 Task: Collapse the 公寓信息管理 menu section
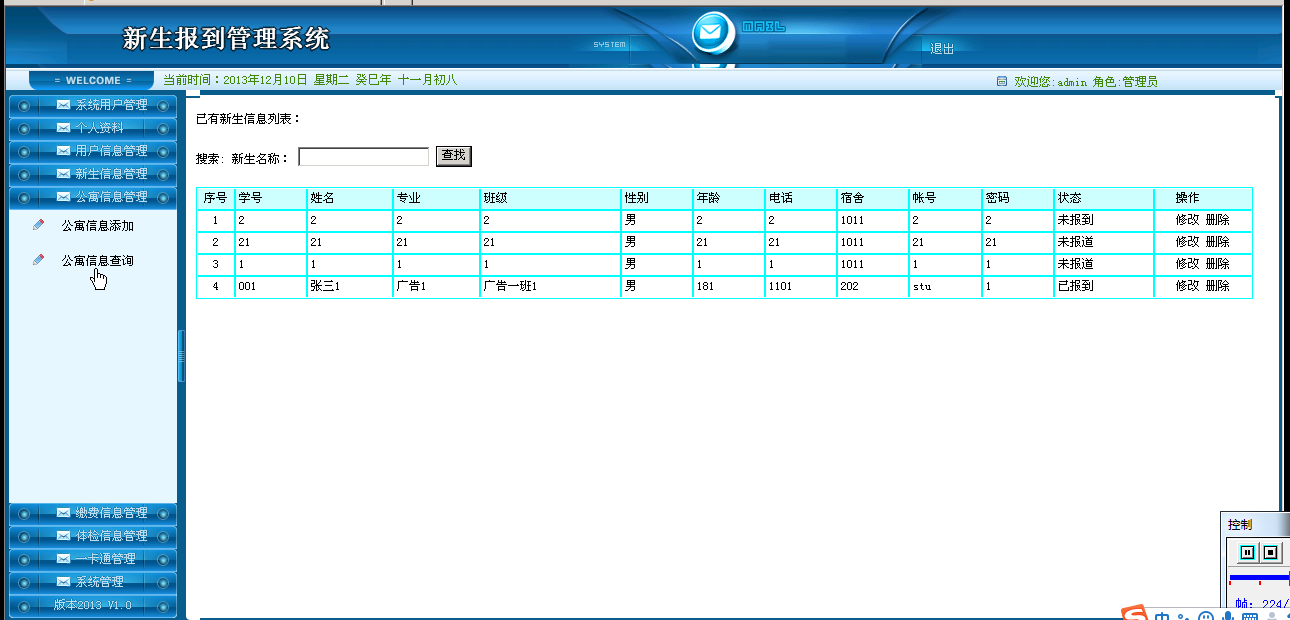(93, 197)
